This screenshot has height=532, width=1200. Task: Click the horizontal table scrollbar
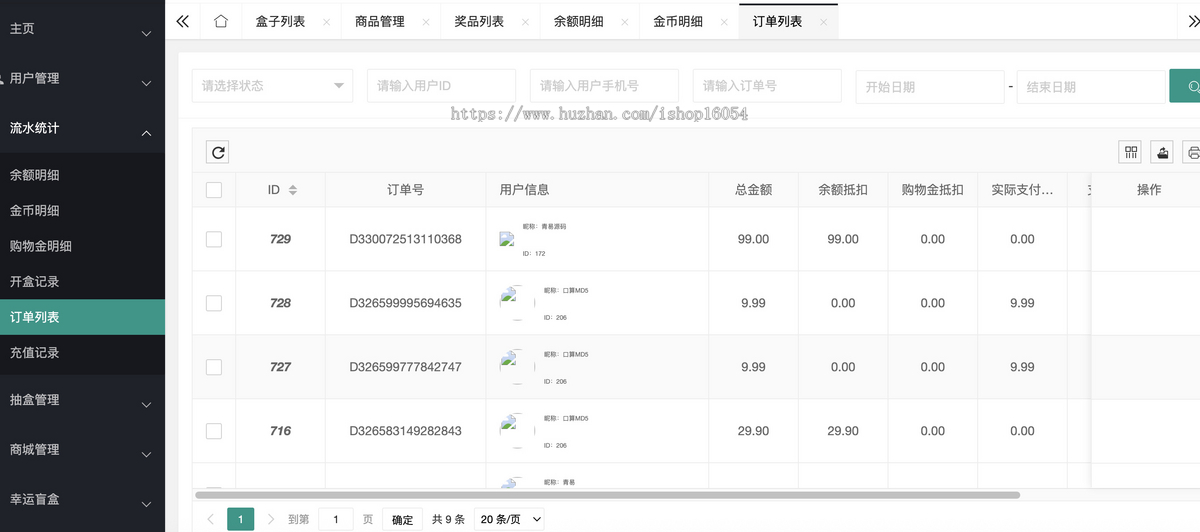607,494
